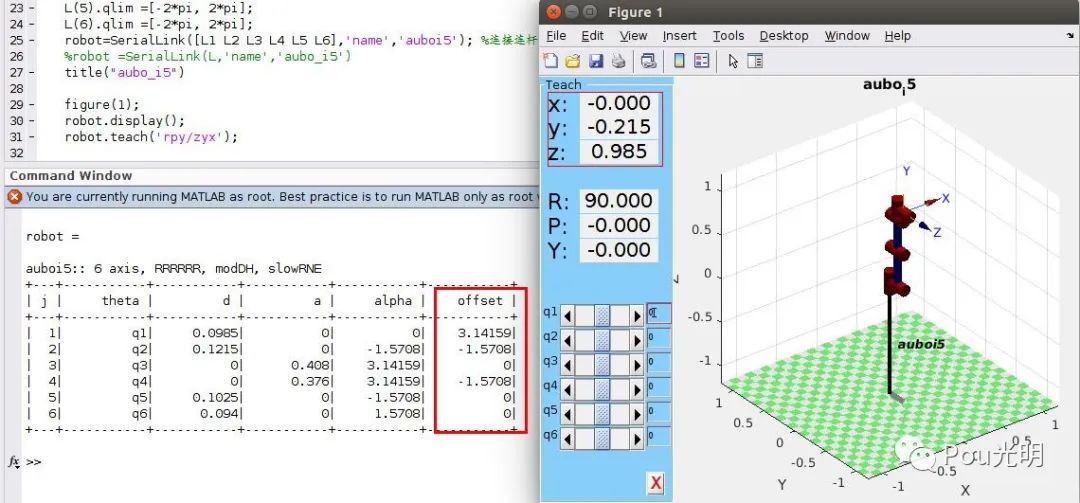Screen dimensions: 1080x503
Task: Click New Figure icon in Figure 1 toolbar
Action: [550, 61]
